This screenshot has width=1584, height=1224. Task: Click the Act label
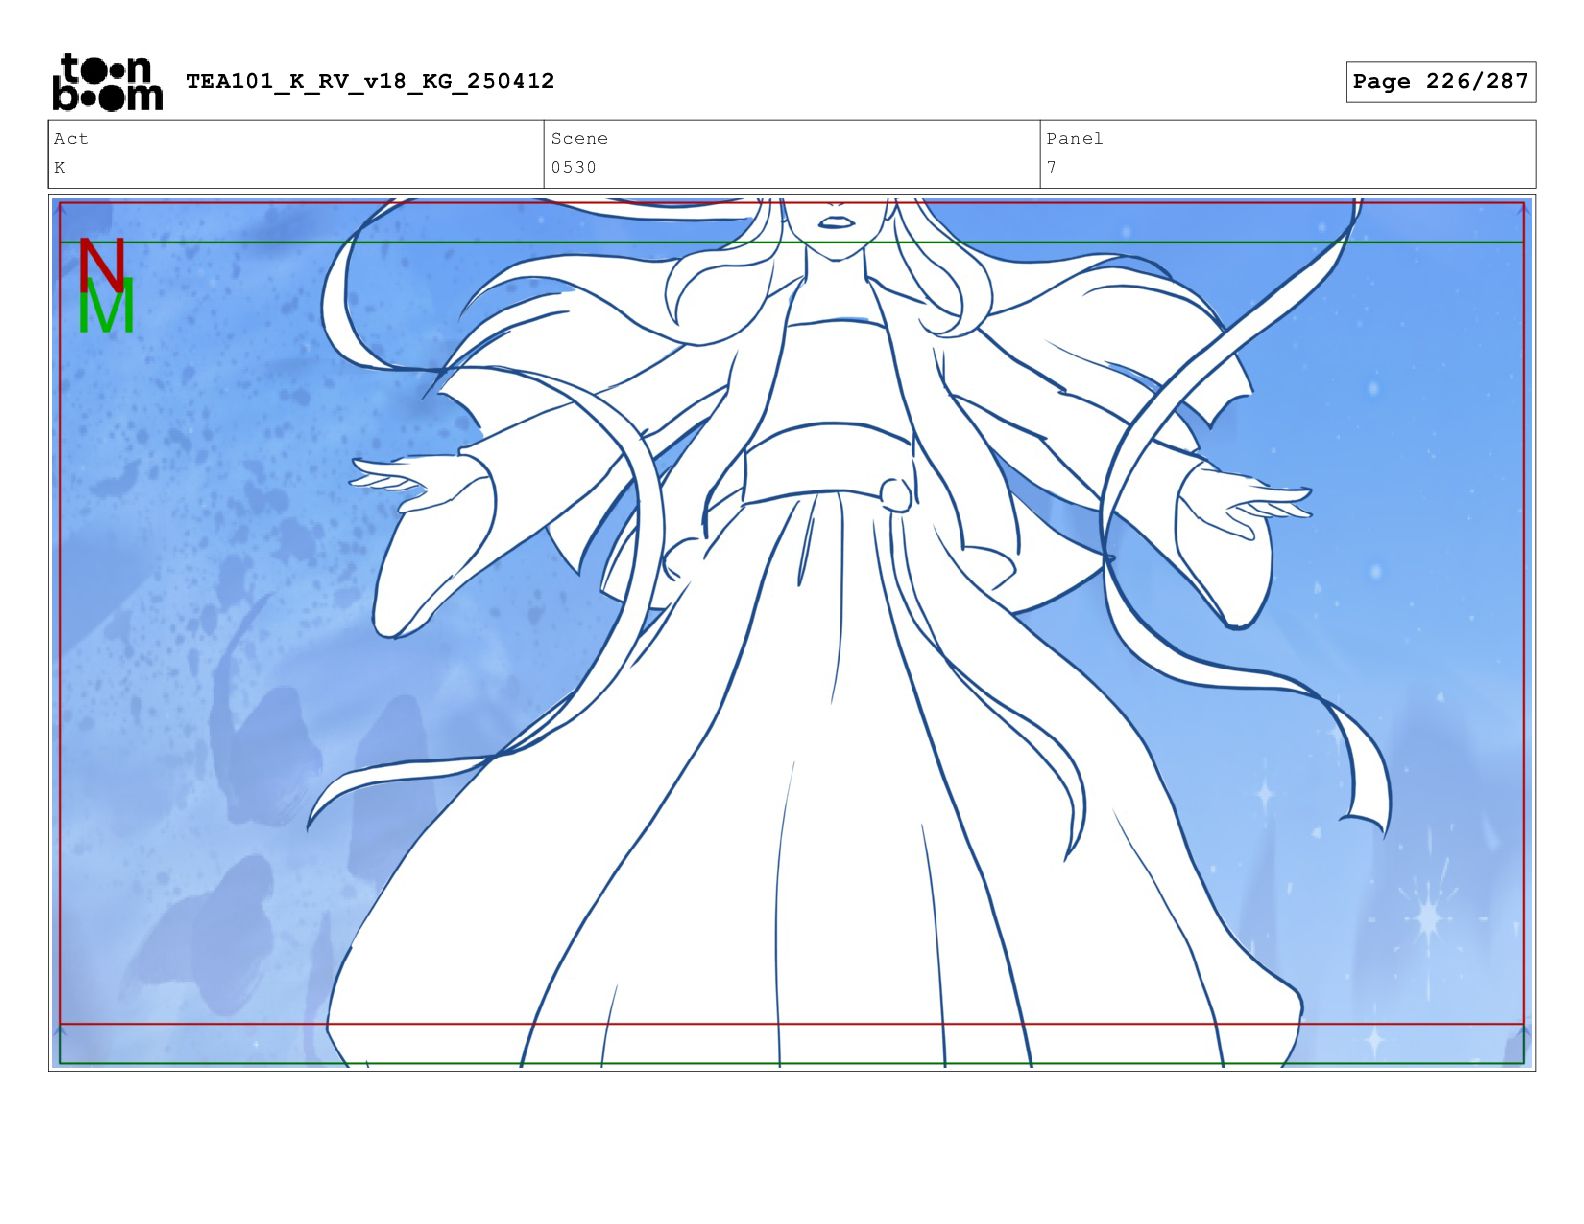coord(71,139)
